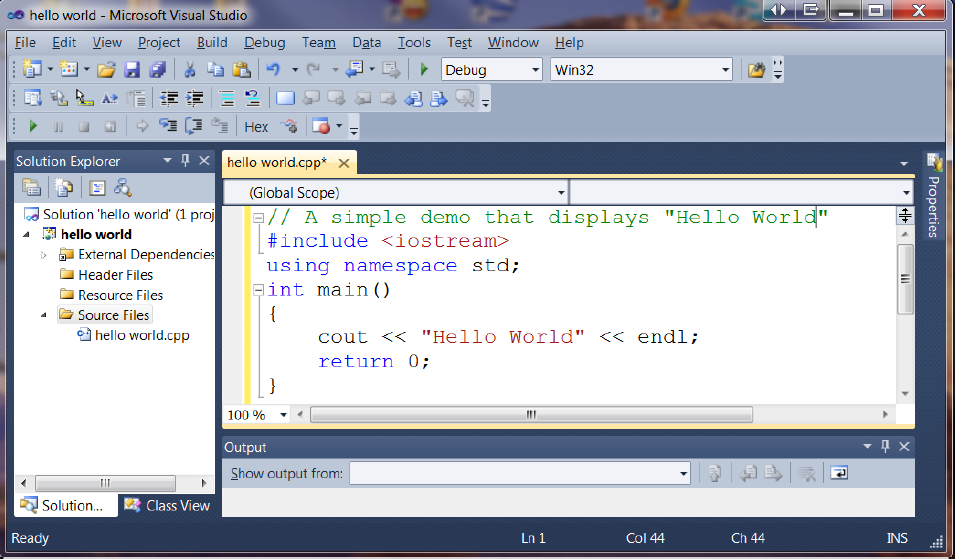Image resolution: width=955 pixels, height=559 pixels.
Task: Click the Step Into icon
Action: click(x=168, y=126)
